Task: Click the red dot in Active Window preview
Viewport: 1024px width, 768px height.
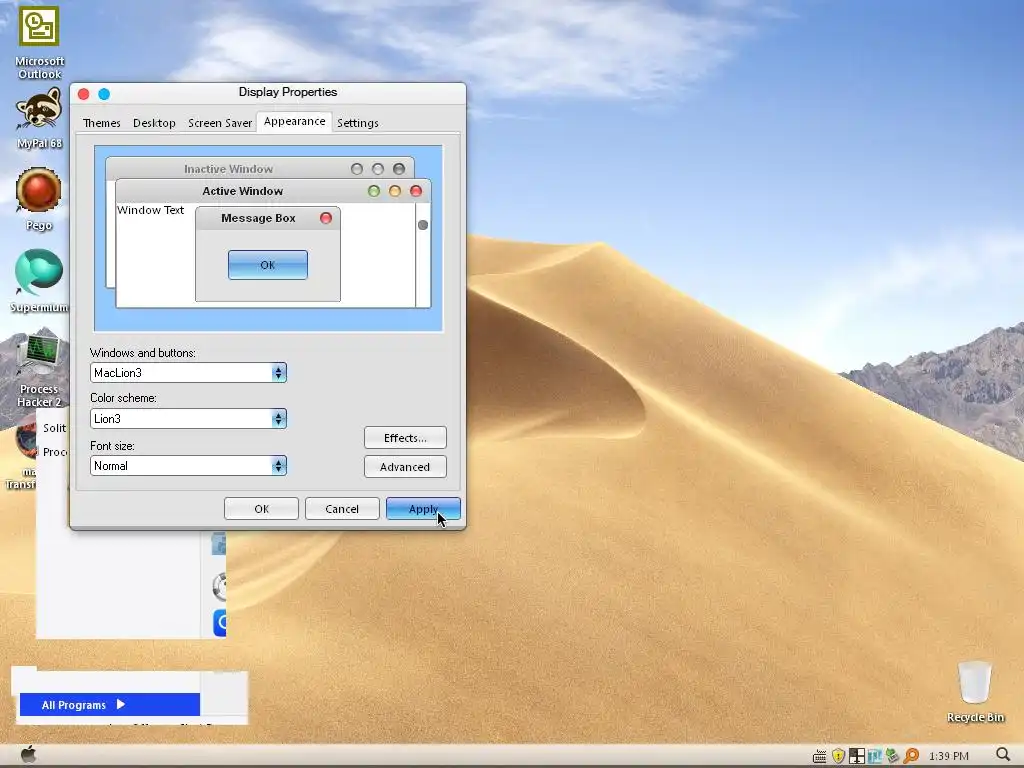Action: tap(416, 191)
